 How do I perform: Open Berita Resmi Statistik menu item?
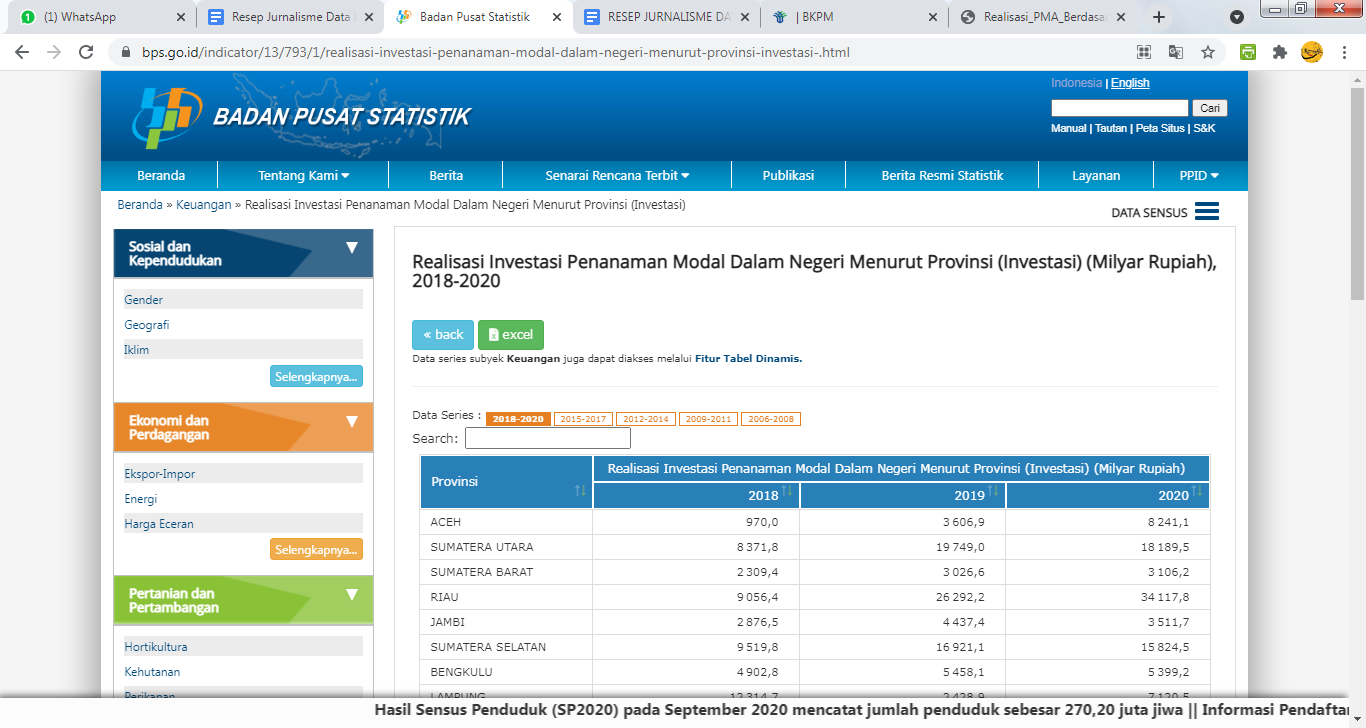point(941,175)
